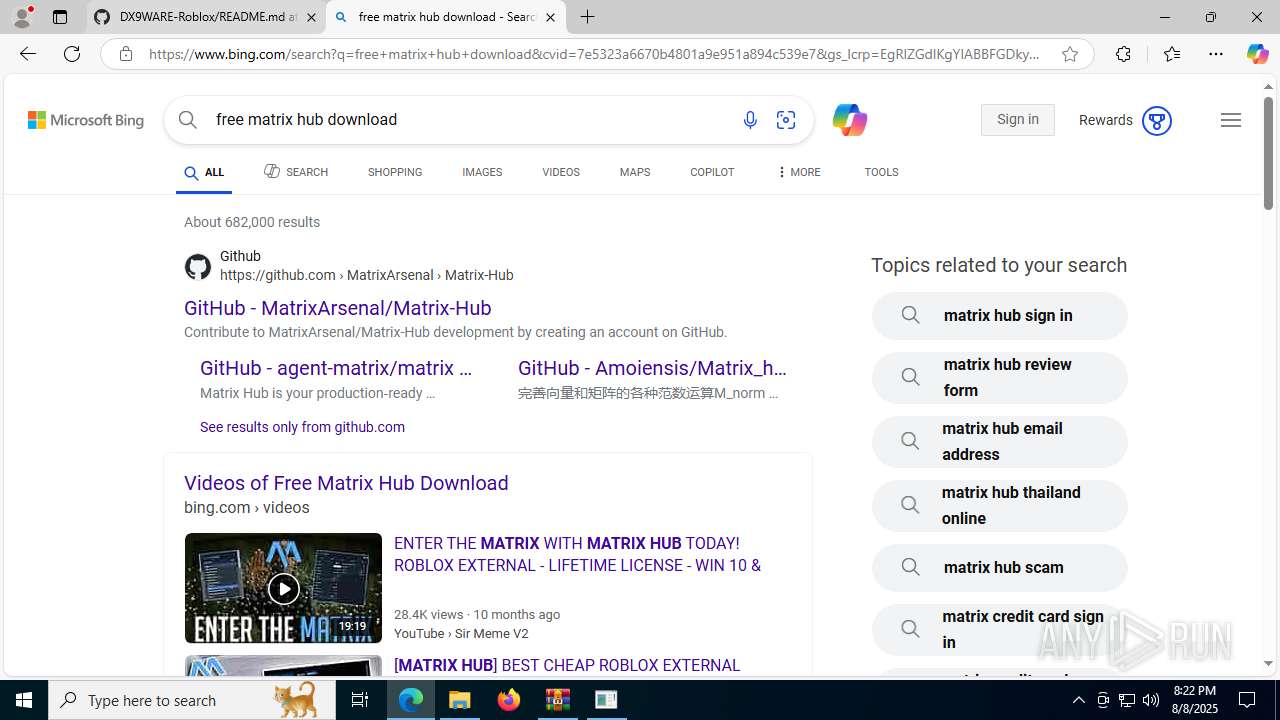Switch to the SEARCH tab
This screenshot has height=720, width=1280.
tap(296, 172)
